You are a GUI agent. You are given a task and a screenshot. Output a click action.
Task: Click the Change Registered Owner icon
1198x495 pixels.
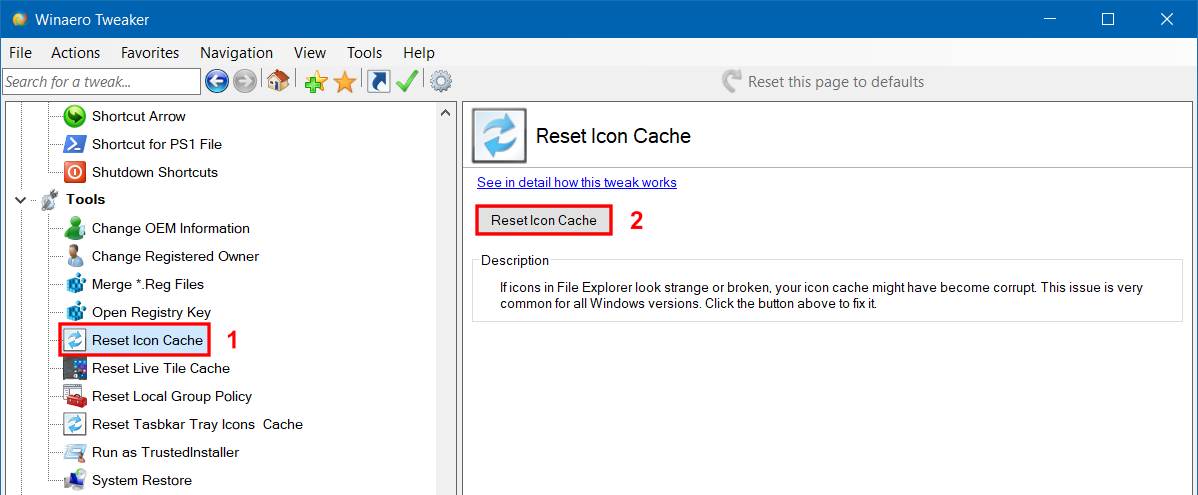(x=75, y=256)
